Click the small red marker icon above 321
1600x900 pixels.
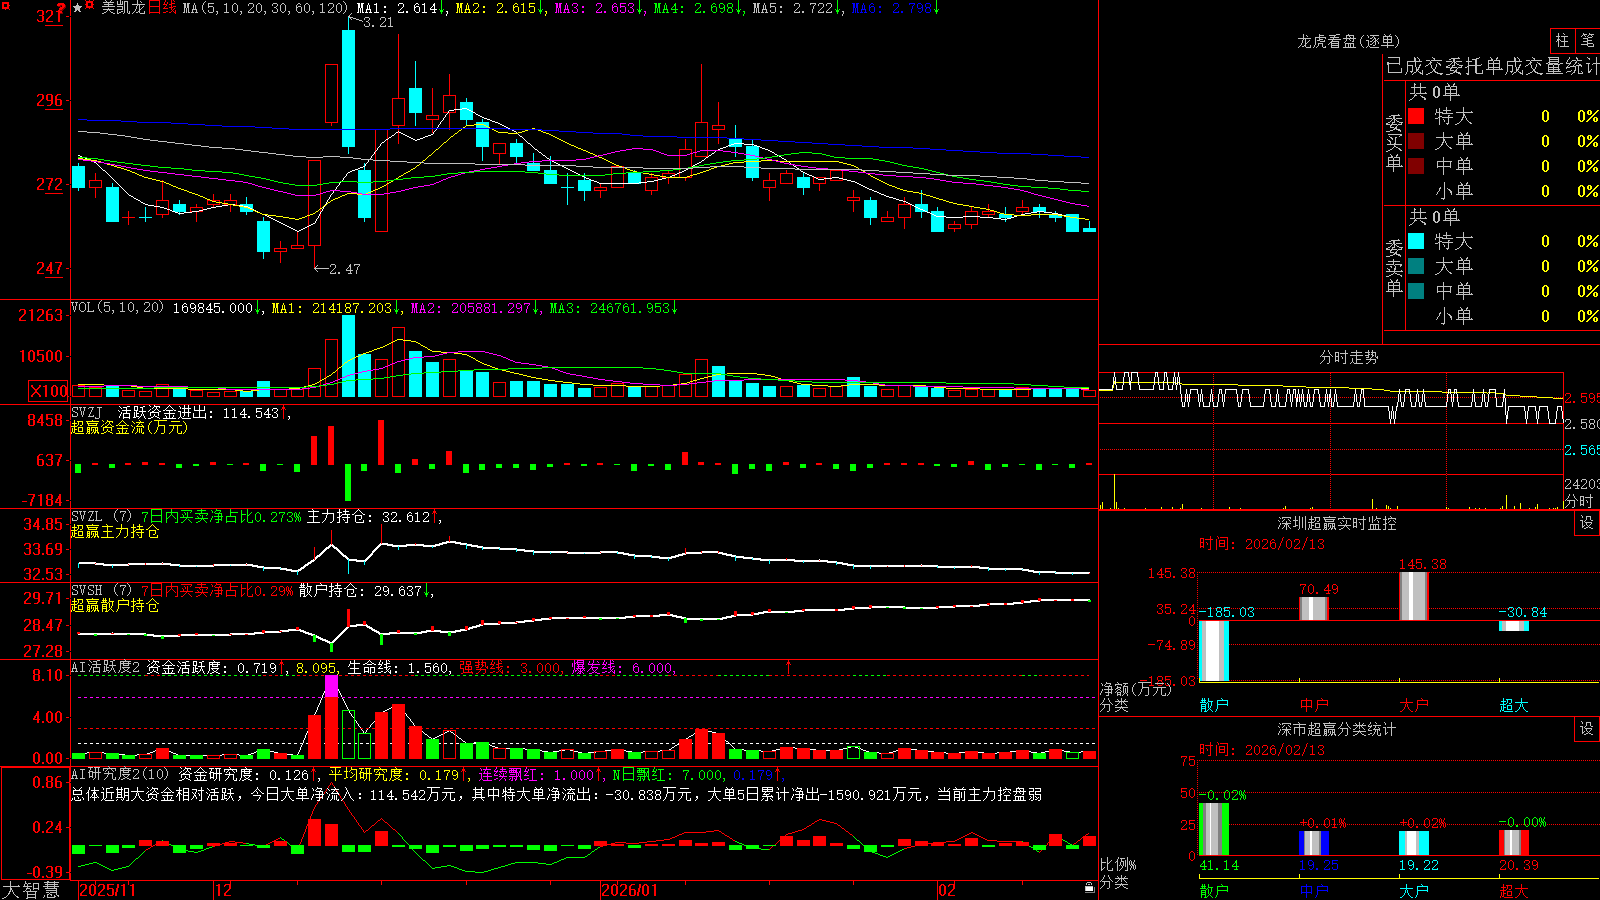(x=62, y=9)
